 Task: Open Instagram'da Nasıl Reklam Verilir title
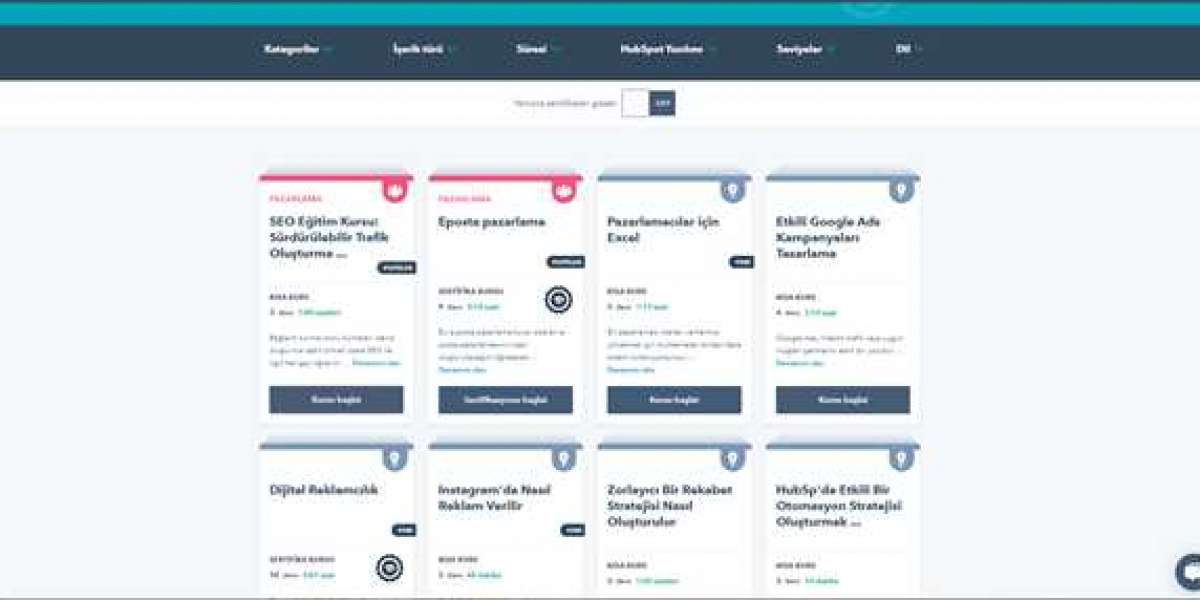(x=494, y=498)
